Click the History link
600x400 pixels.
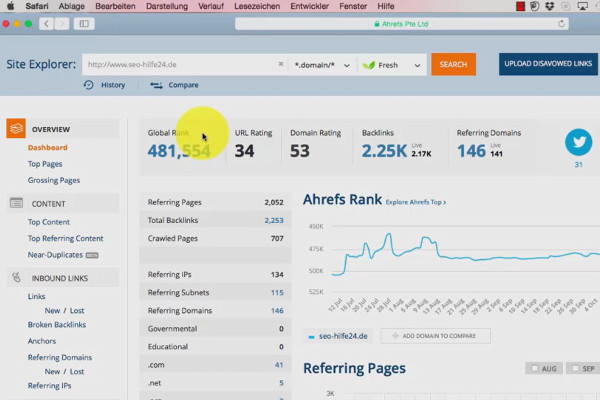[x=113, y=85]
